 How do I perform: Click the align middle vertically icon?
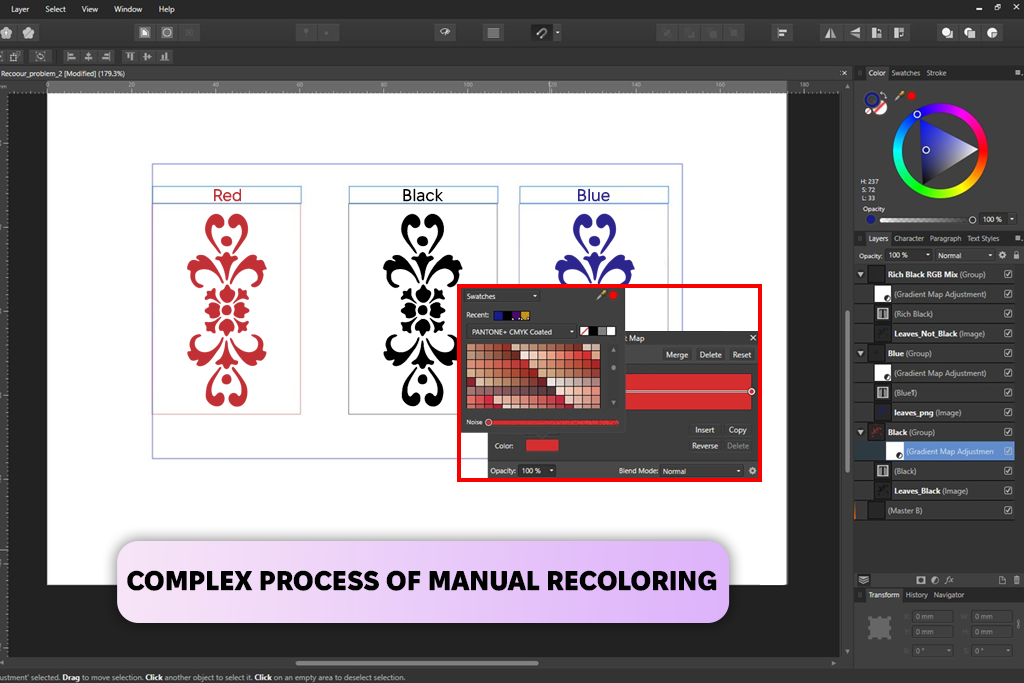coord(147,57)
